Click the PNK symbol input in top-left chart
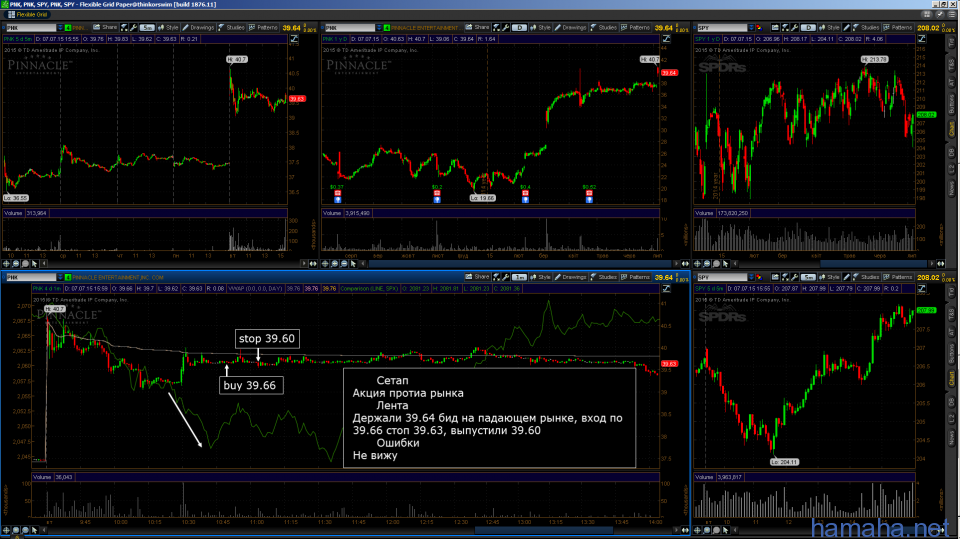The height and width of the screenshot is (539, 960). pos(30,28)
